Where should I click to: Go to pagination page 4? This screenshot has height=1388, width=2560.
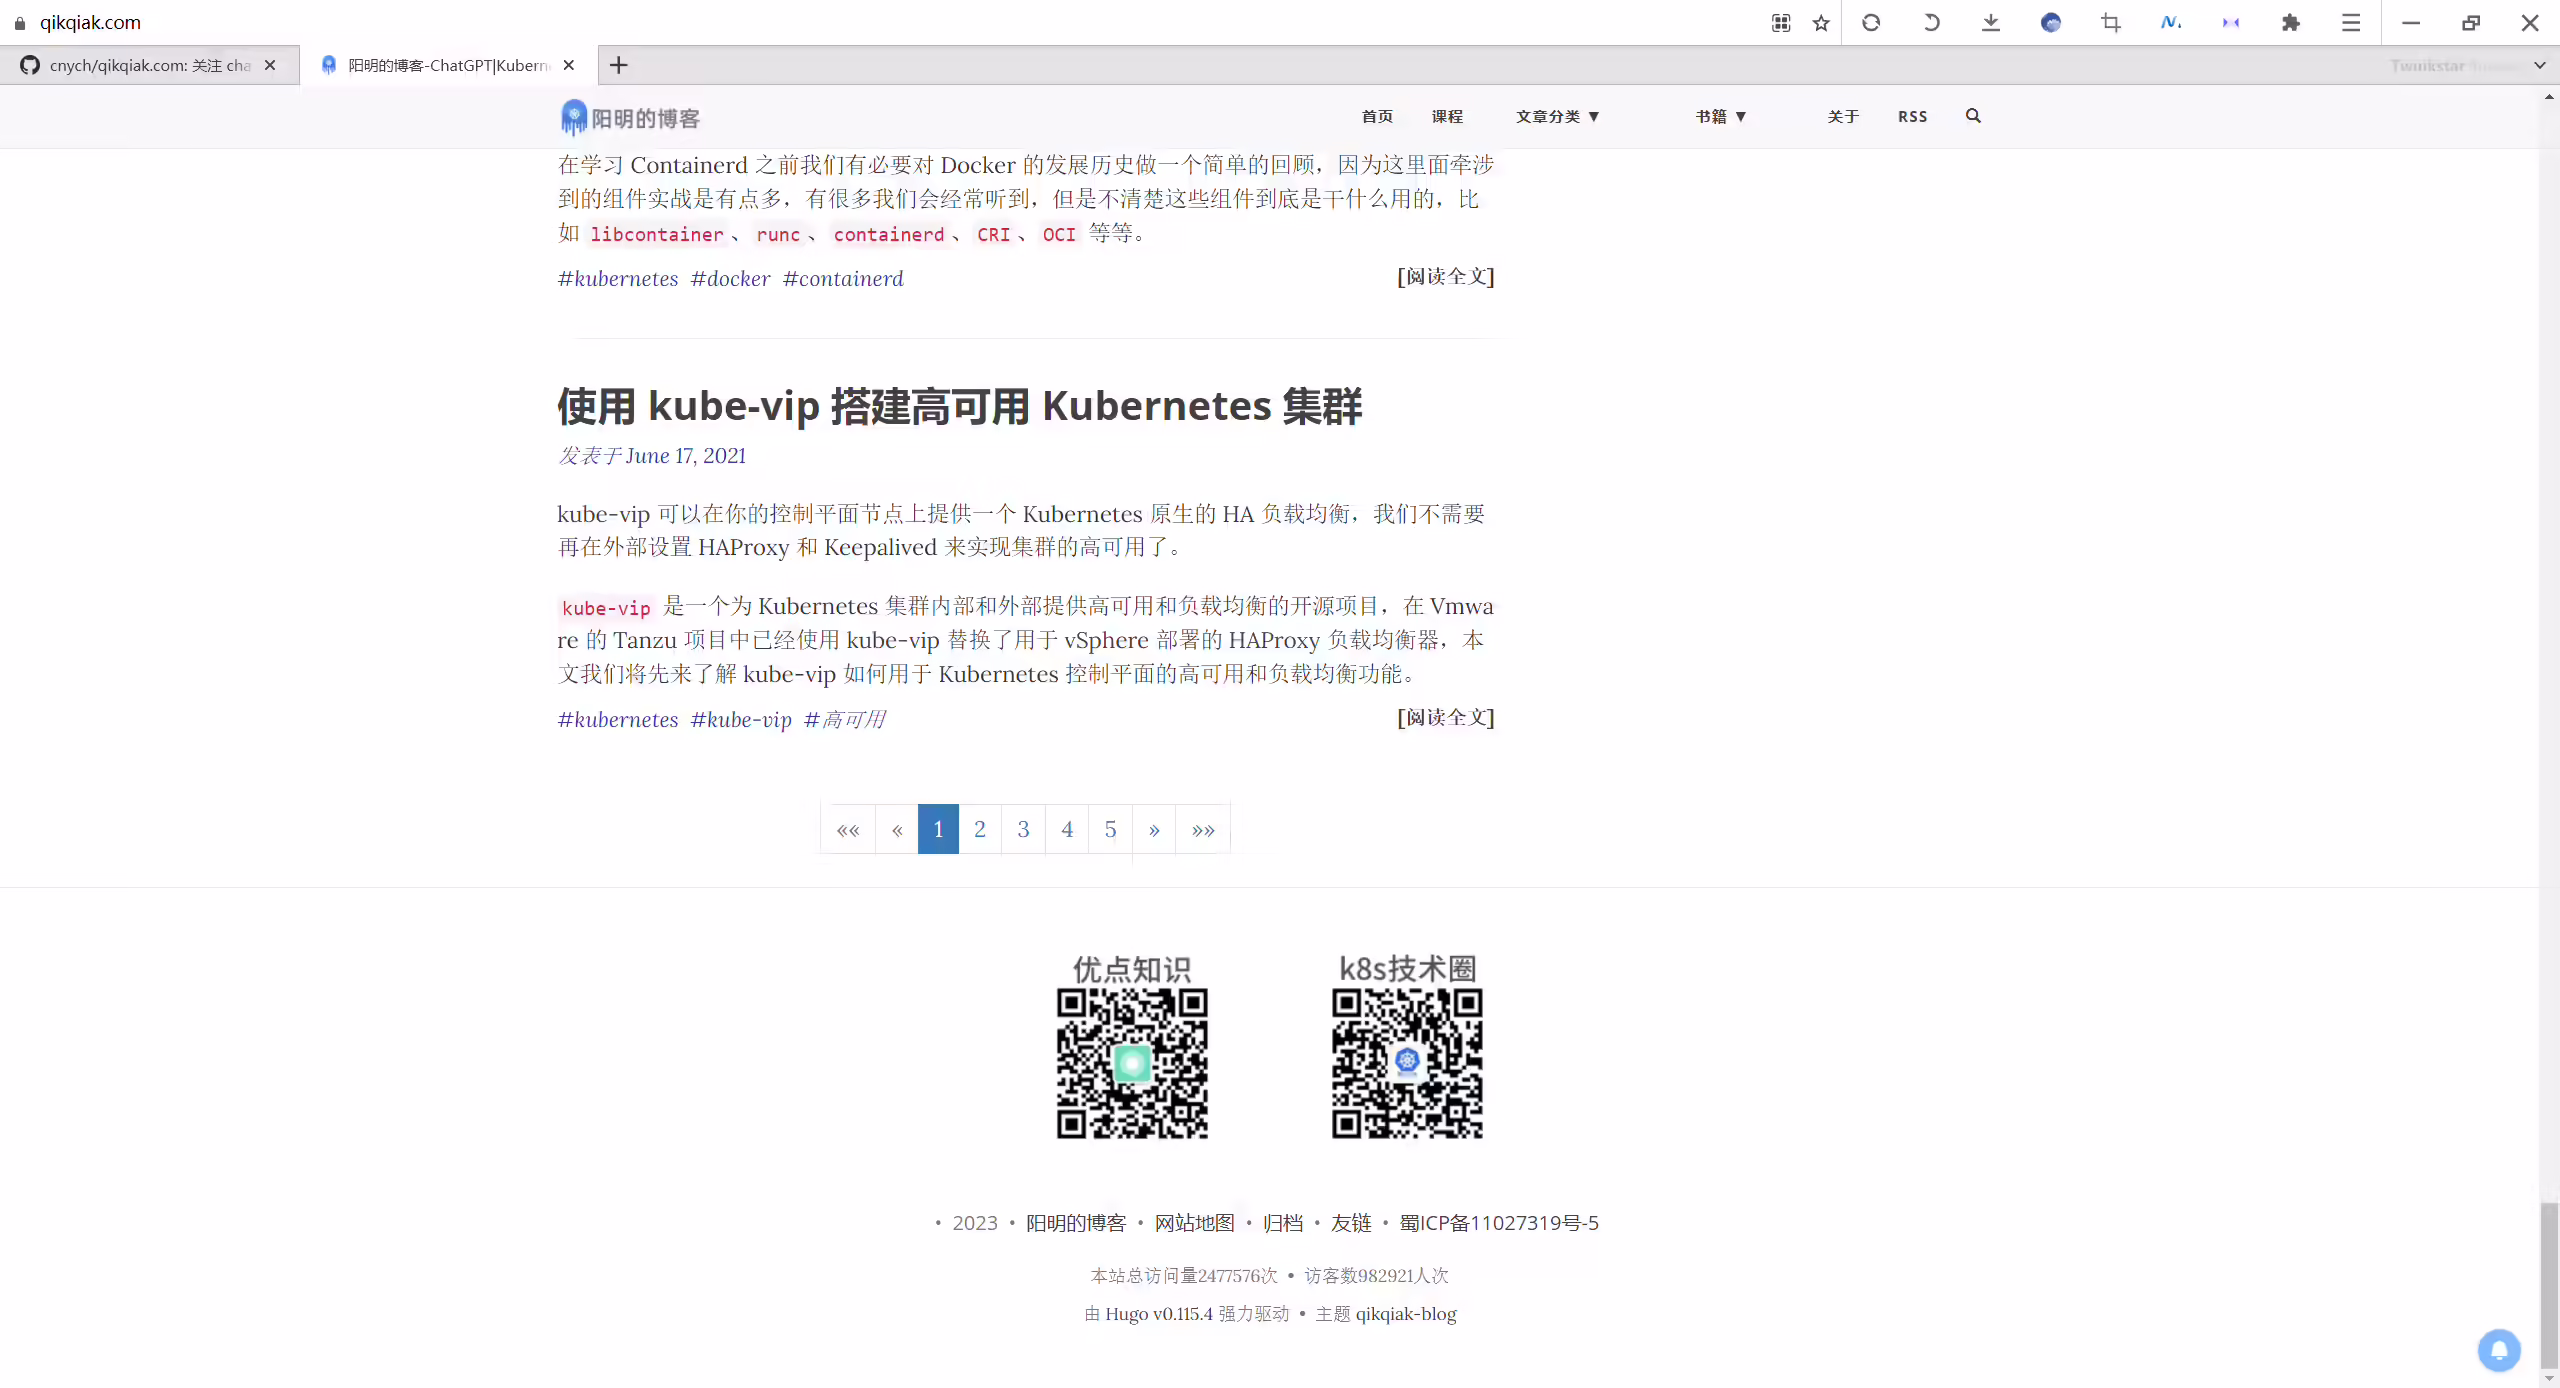point(1067,829)
